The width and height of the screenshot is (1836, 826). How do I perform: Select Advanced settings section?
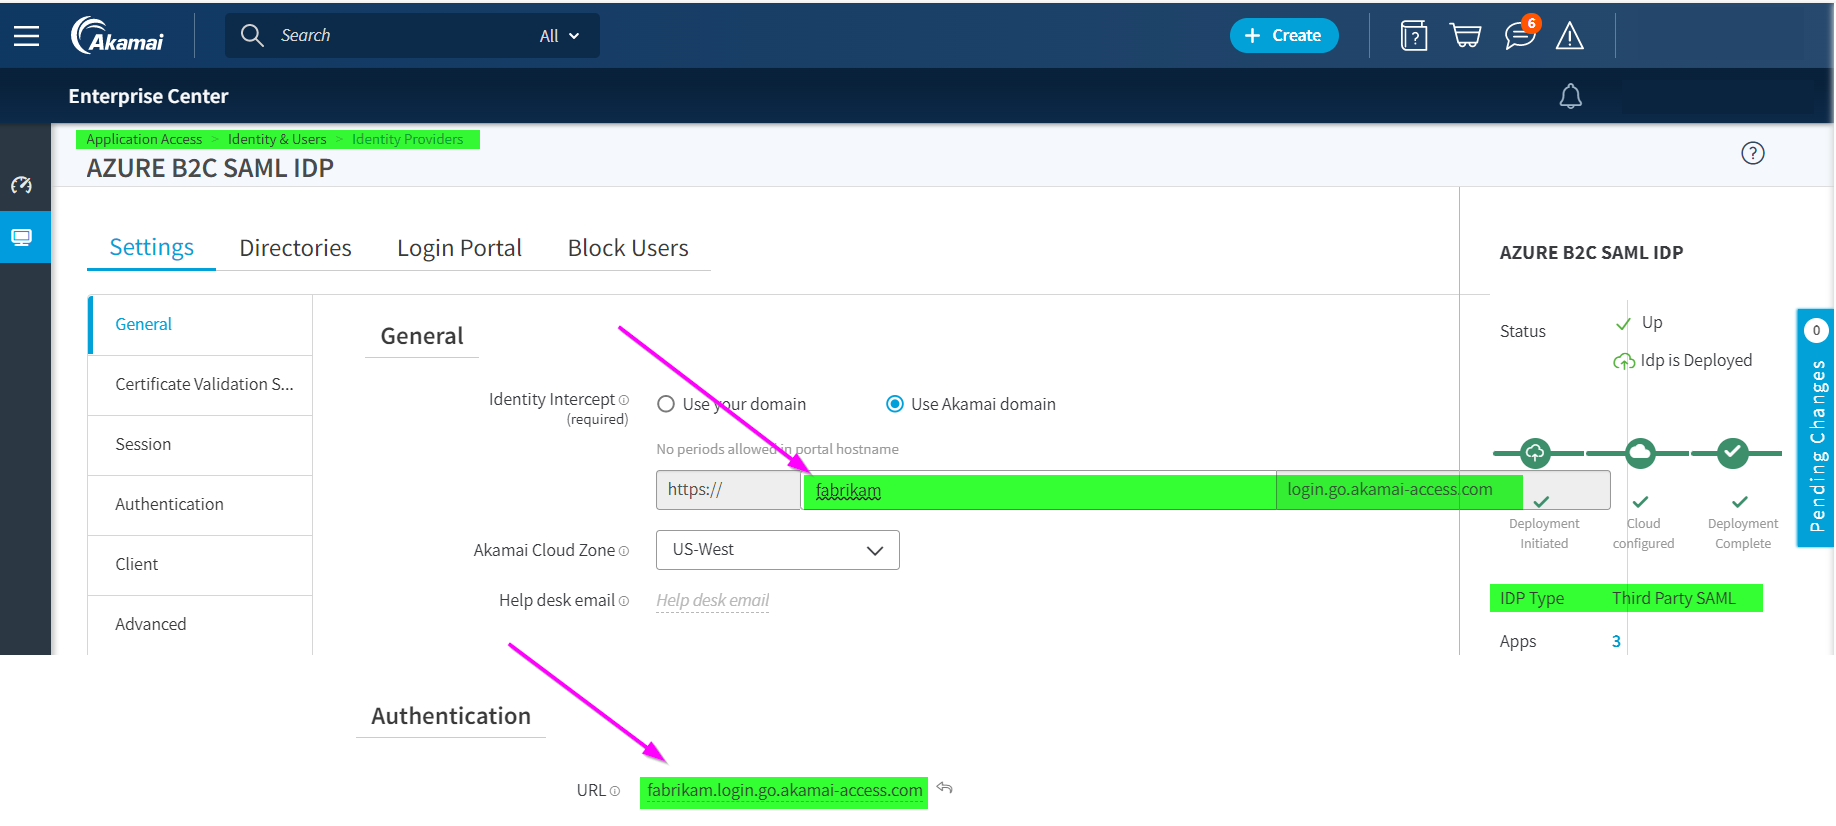pyautogui.click(x=200, y=624)
